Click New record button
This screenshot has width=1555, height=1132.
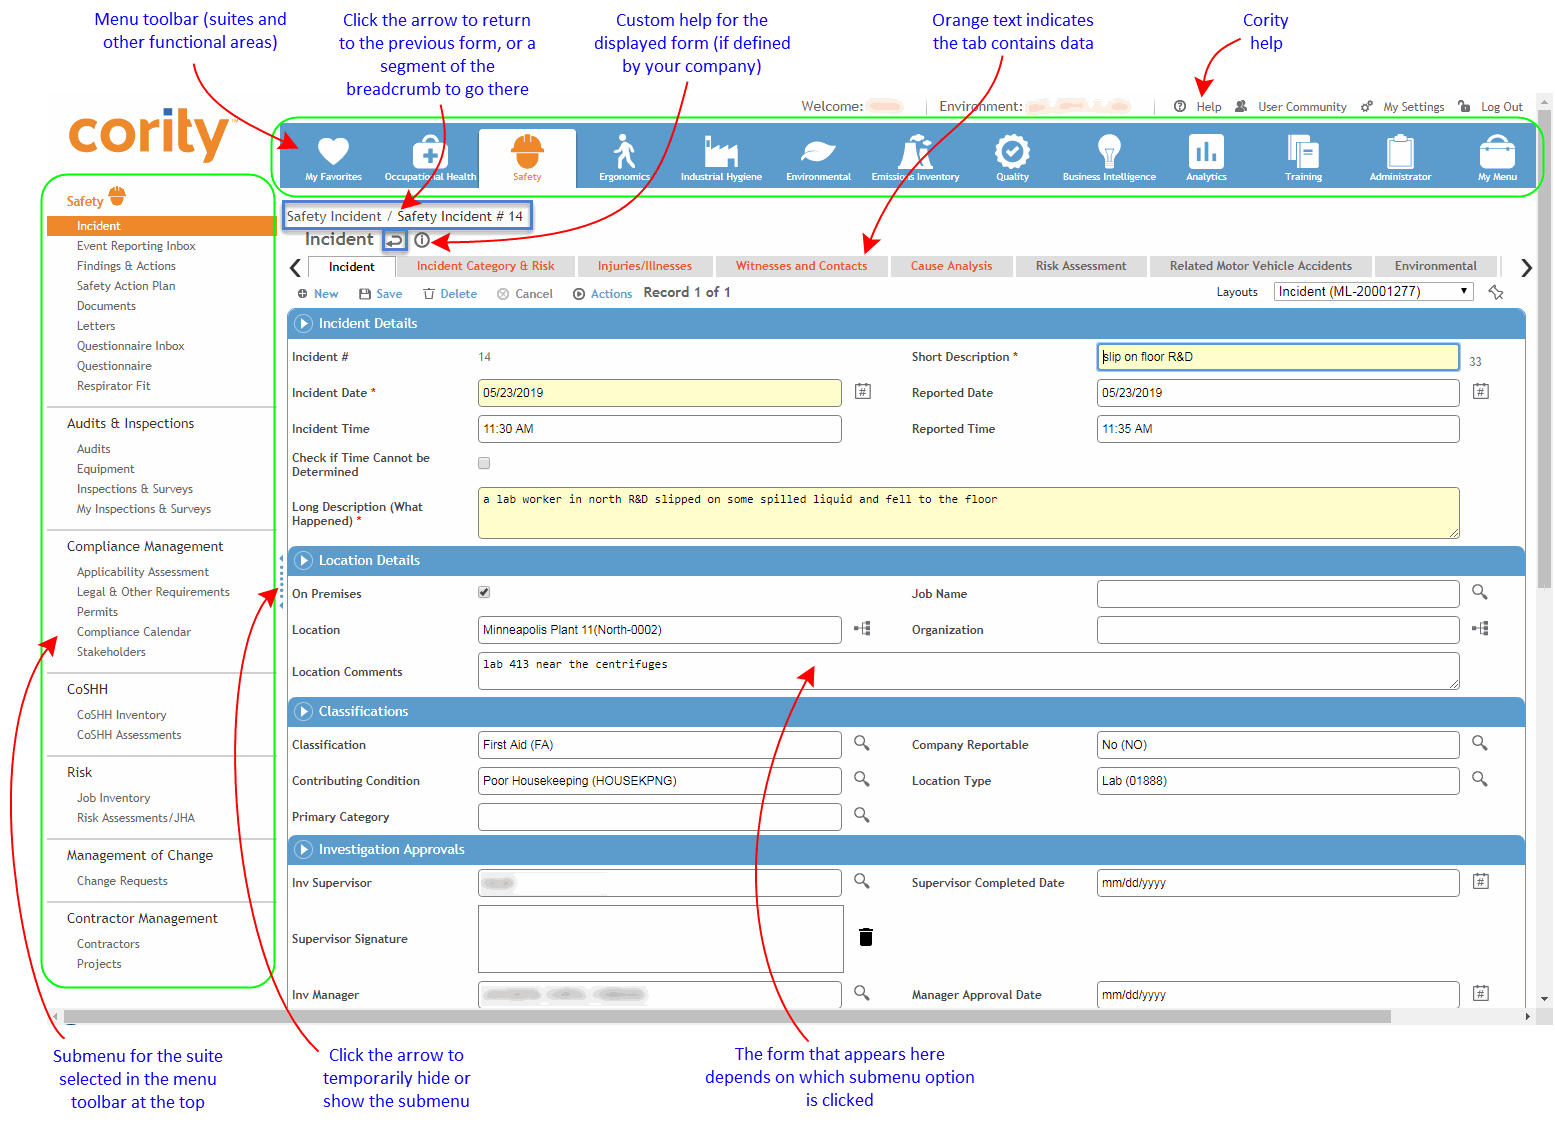pos(318,294)
